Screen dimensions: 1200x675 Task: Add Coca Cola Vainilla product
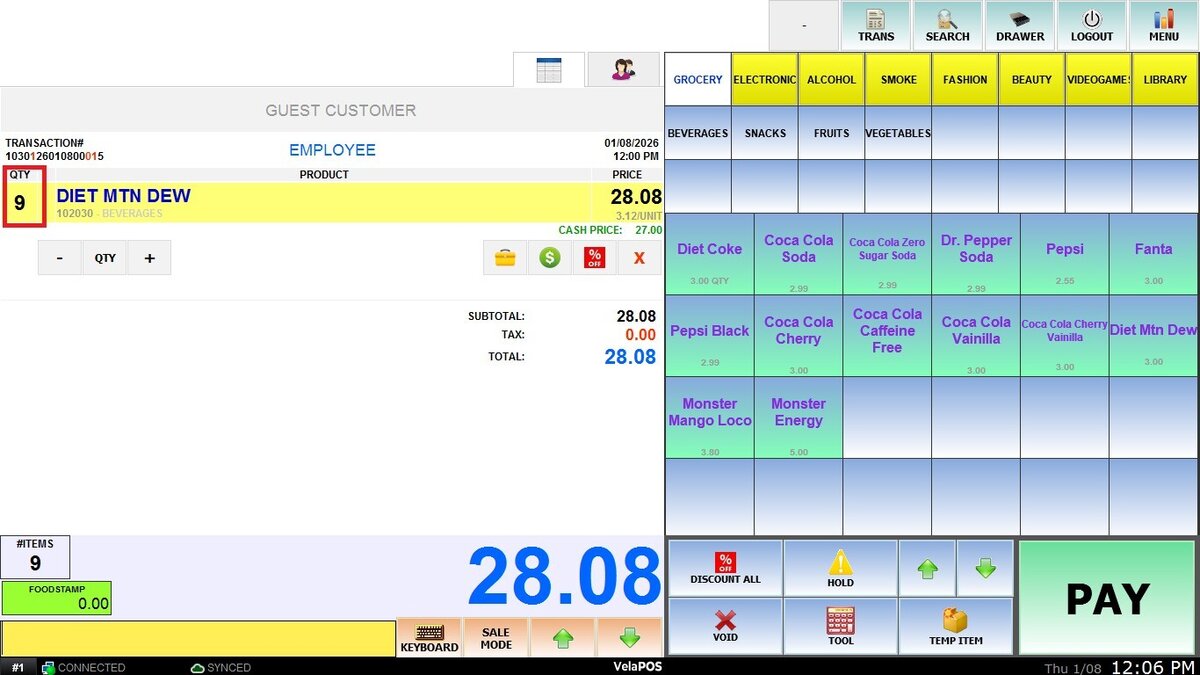point(976,336)
